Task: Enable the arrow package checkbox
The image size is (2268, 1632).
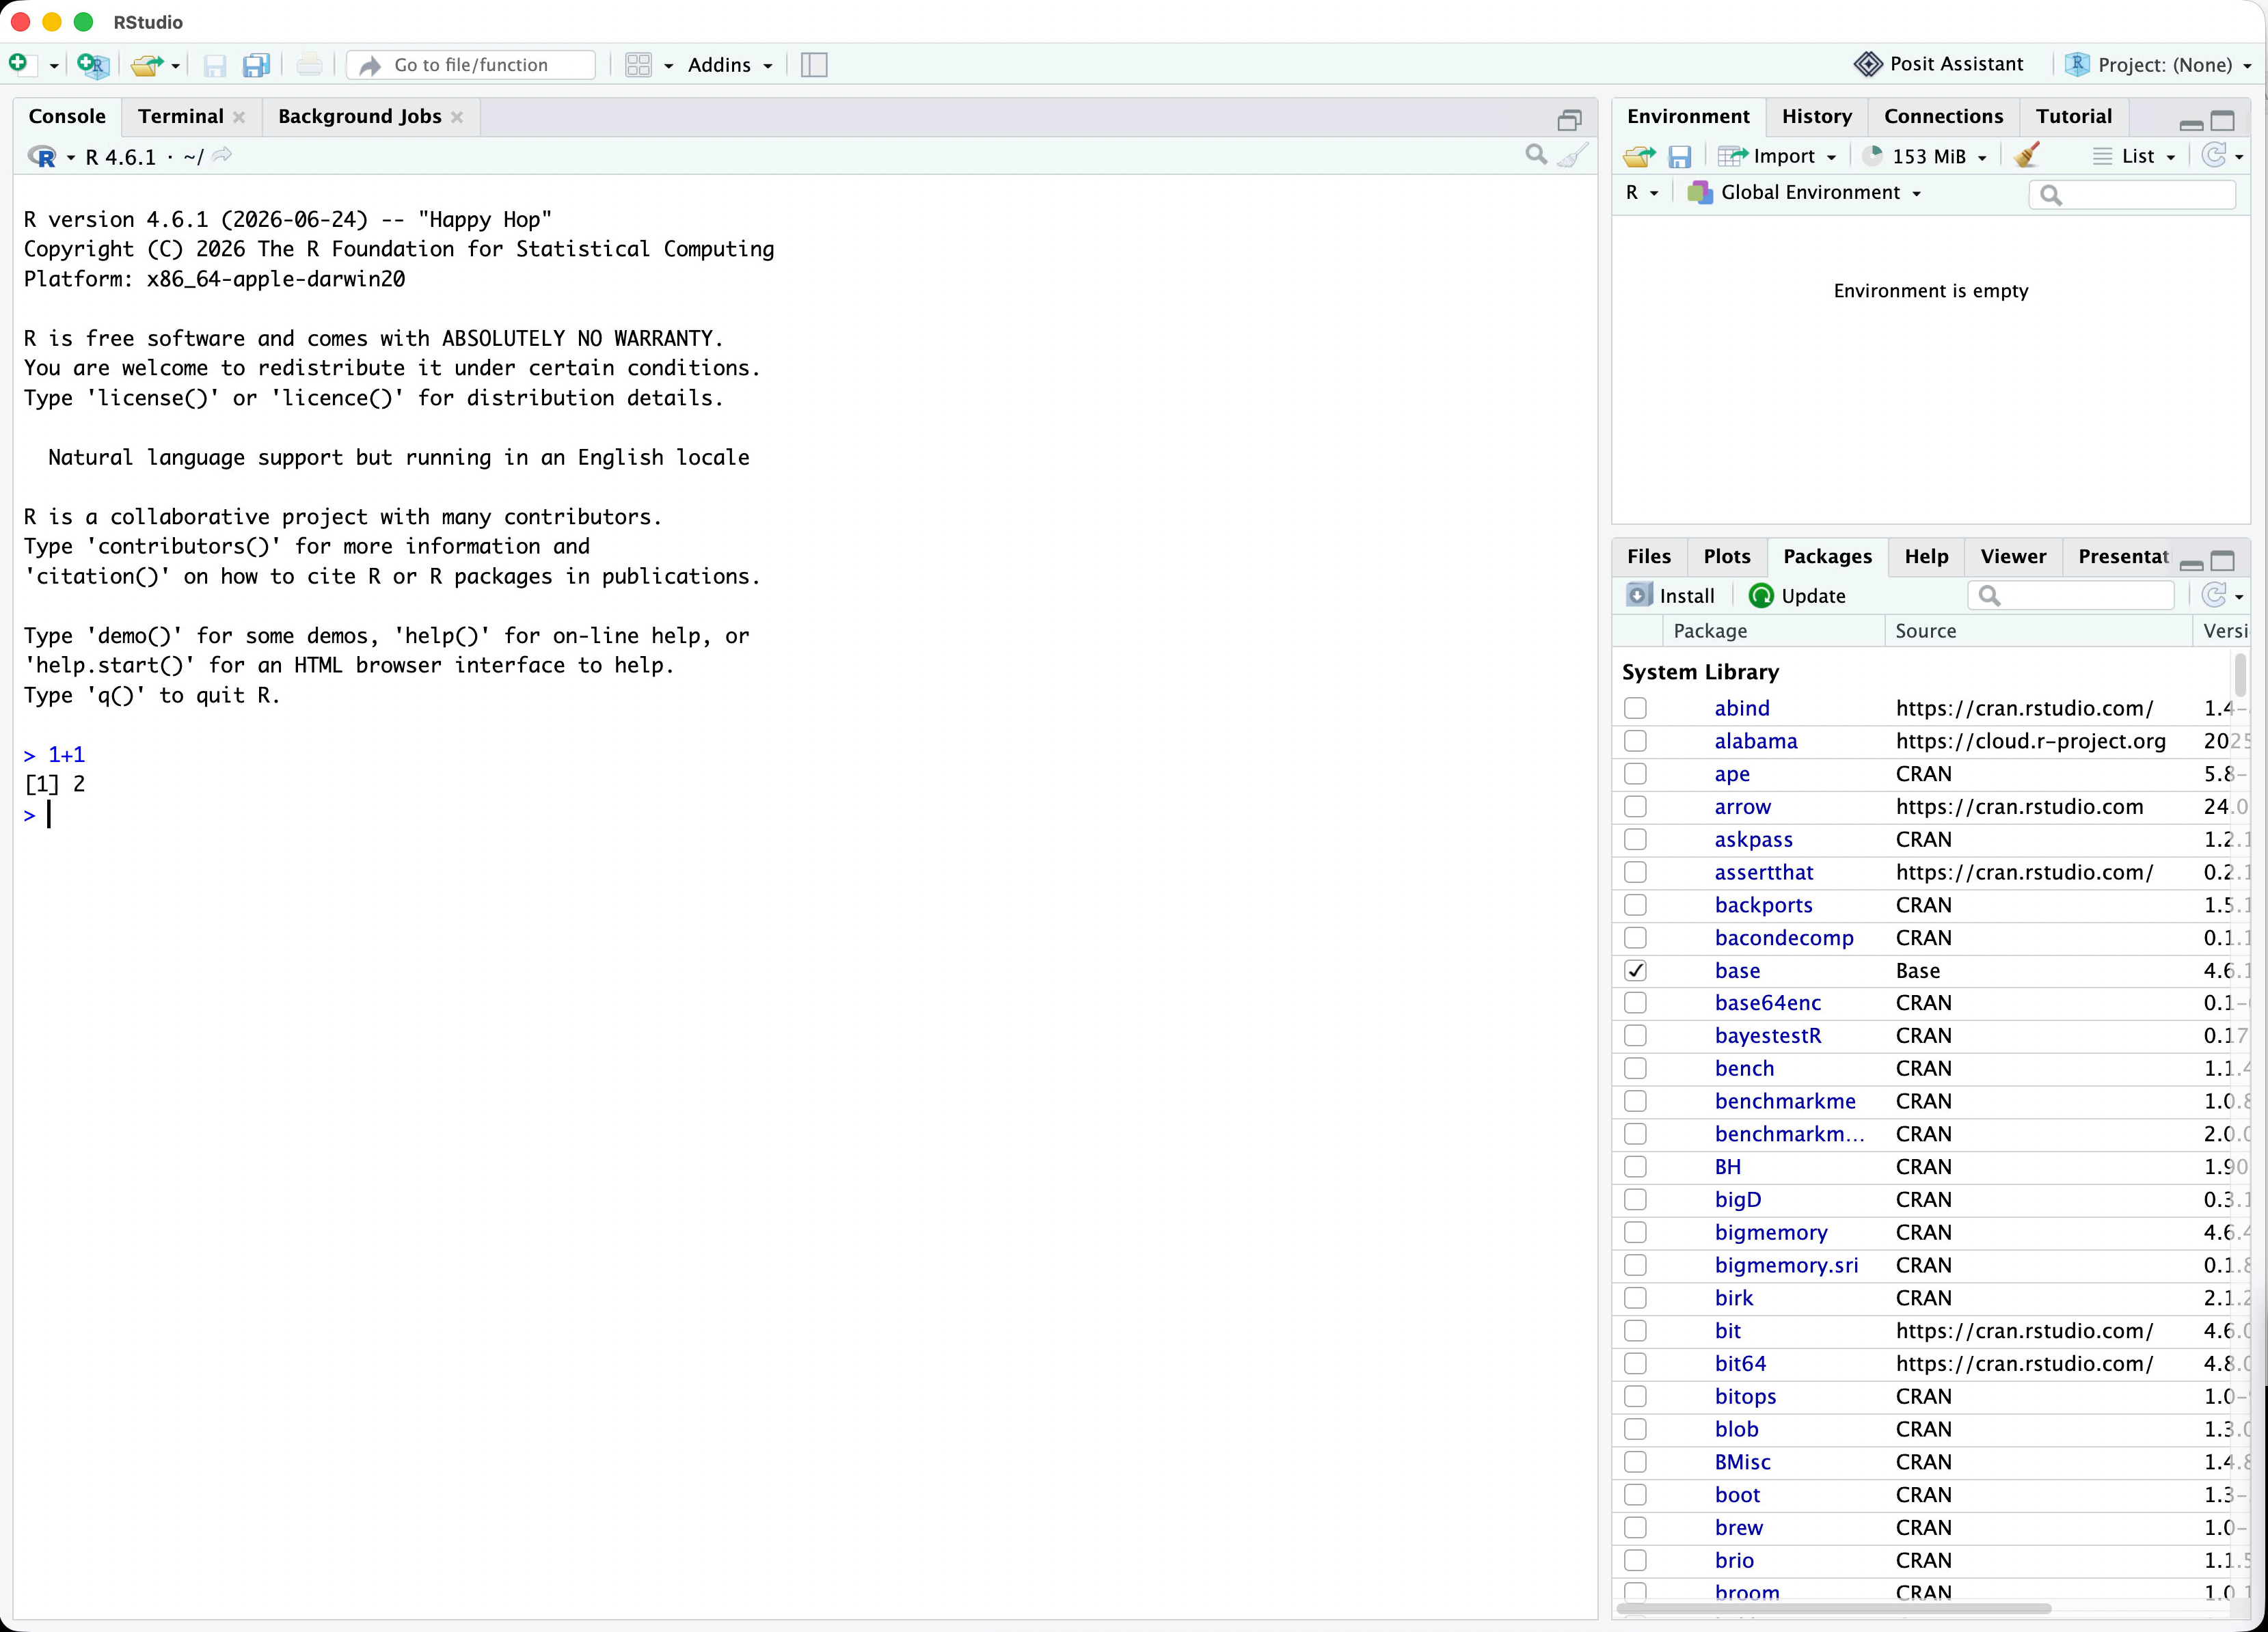Action: coord(1635,806)
